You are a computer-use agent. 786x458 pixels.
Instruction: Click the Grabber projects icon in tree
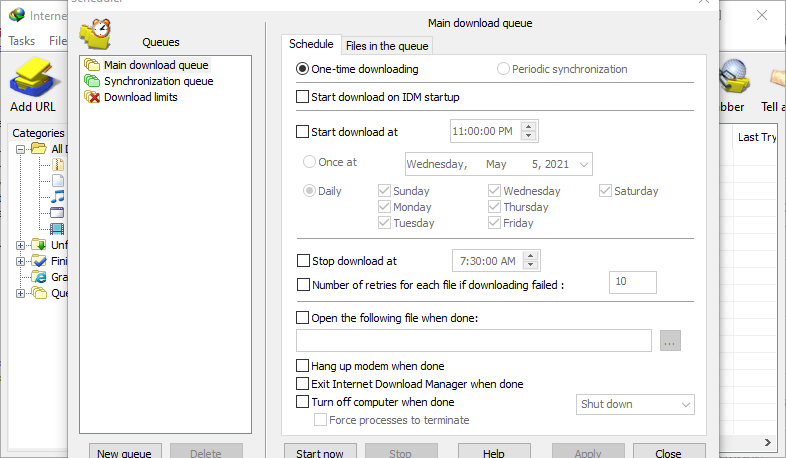click(x=39, y=277)
